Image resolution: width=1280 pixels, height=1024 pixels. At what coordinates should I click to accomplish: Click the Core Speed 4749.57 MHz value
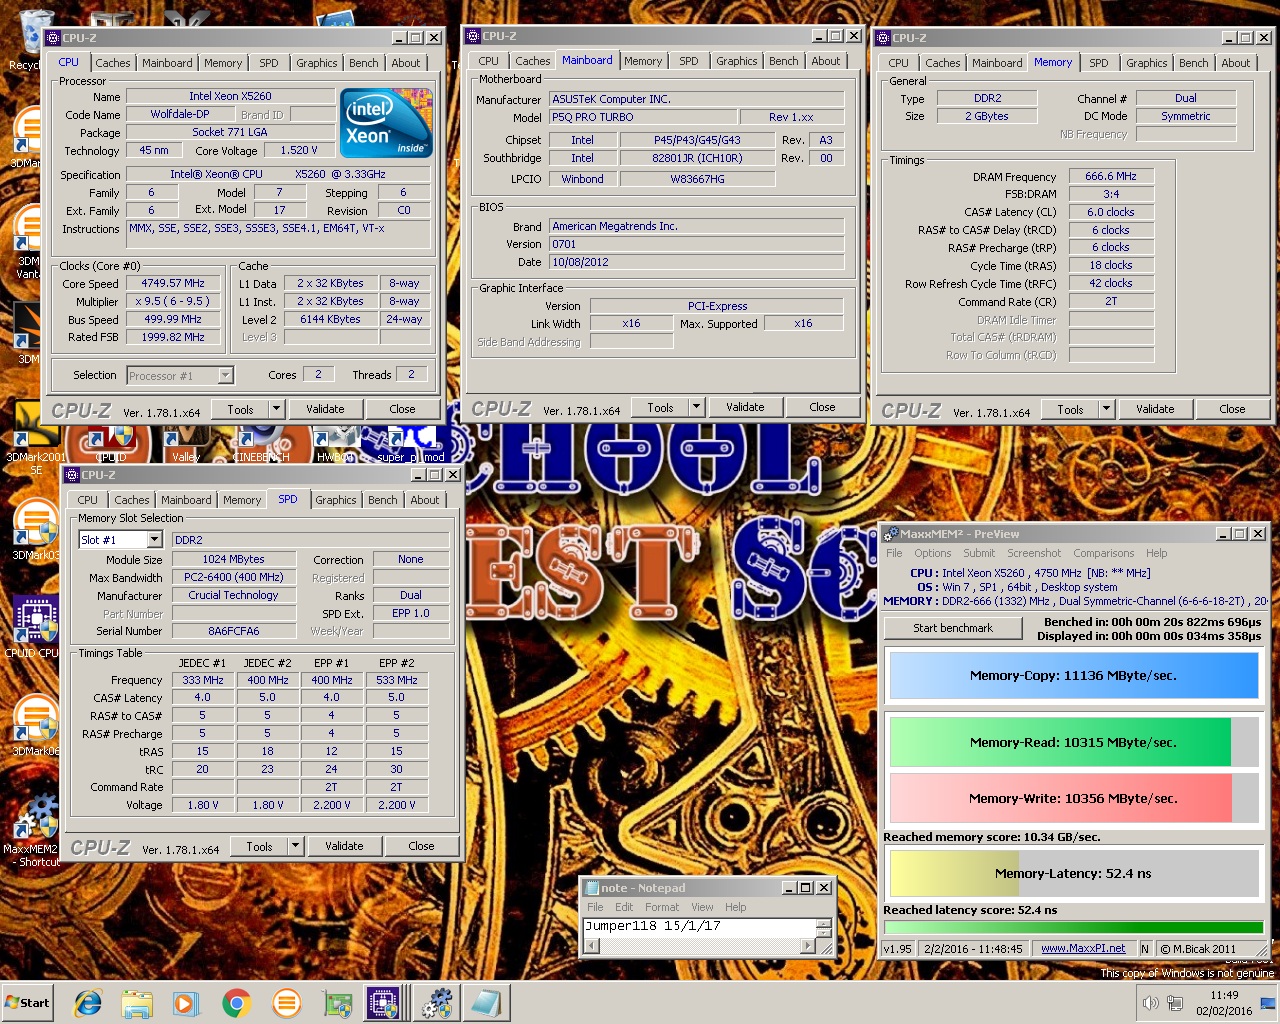point(173,283)
